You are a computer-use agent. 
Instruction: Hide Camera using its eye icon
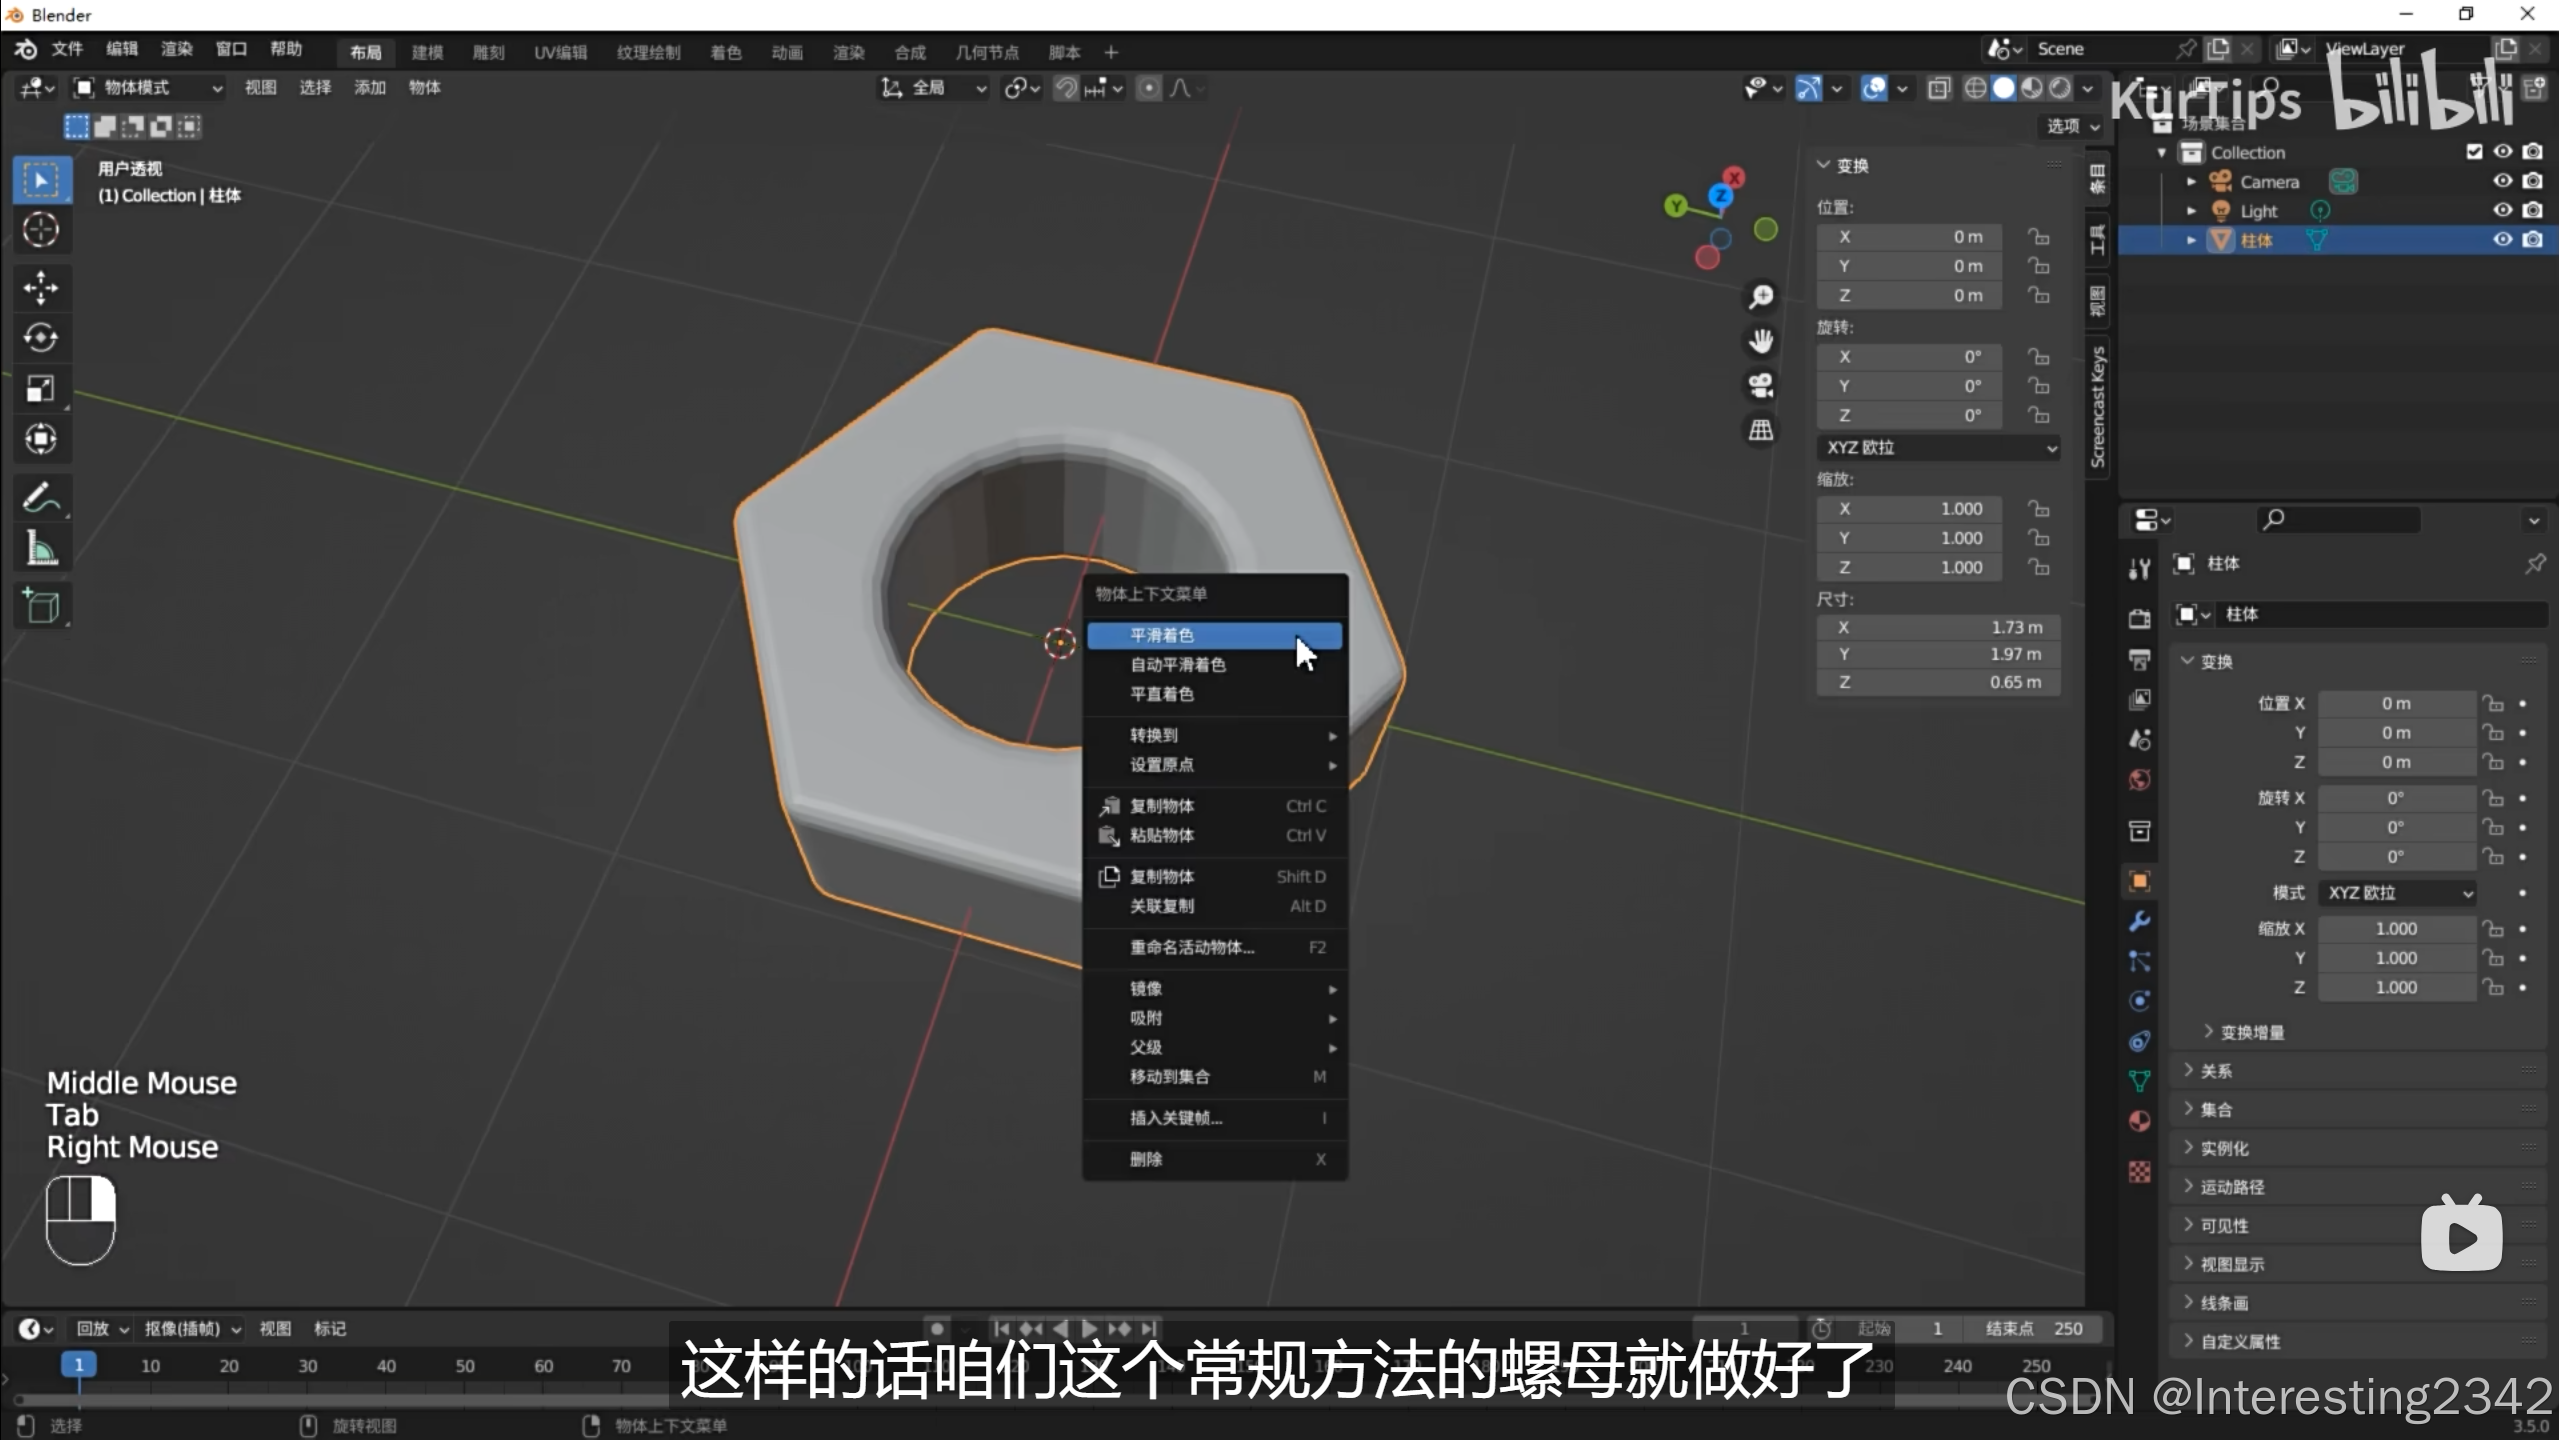[x=2502, y=181]
